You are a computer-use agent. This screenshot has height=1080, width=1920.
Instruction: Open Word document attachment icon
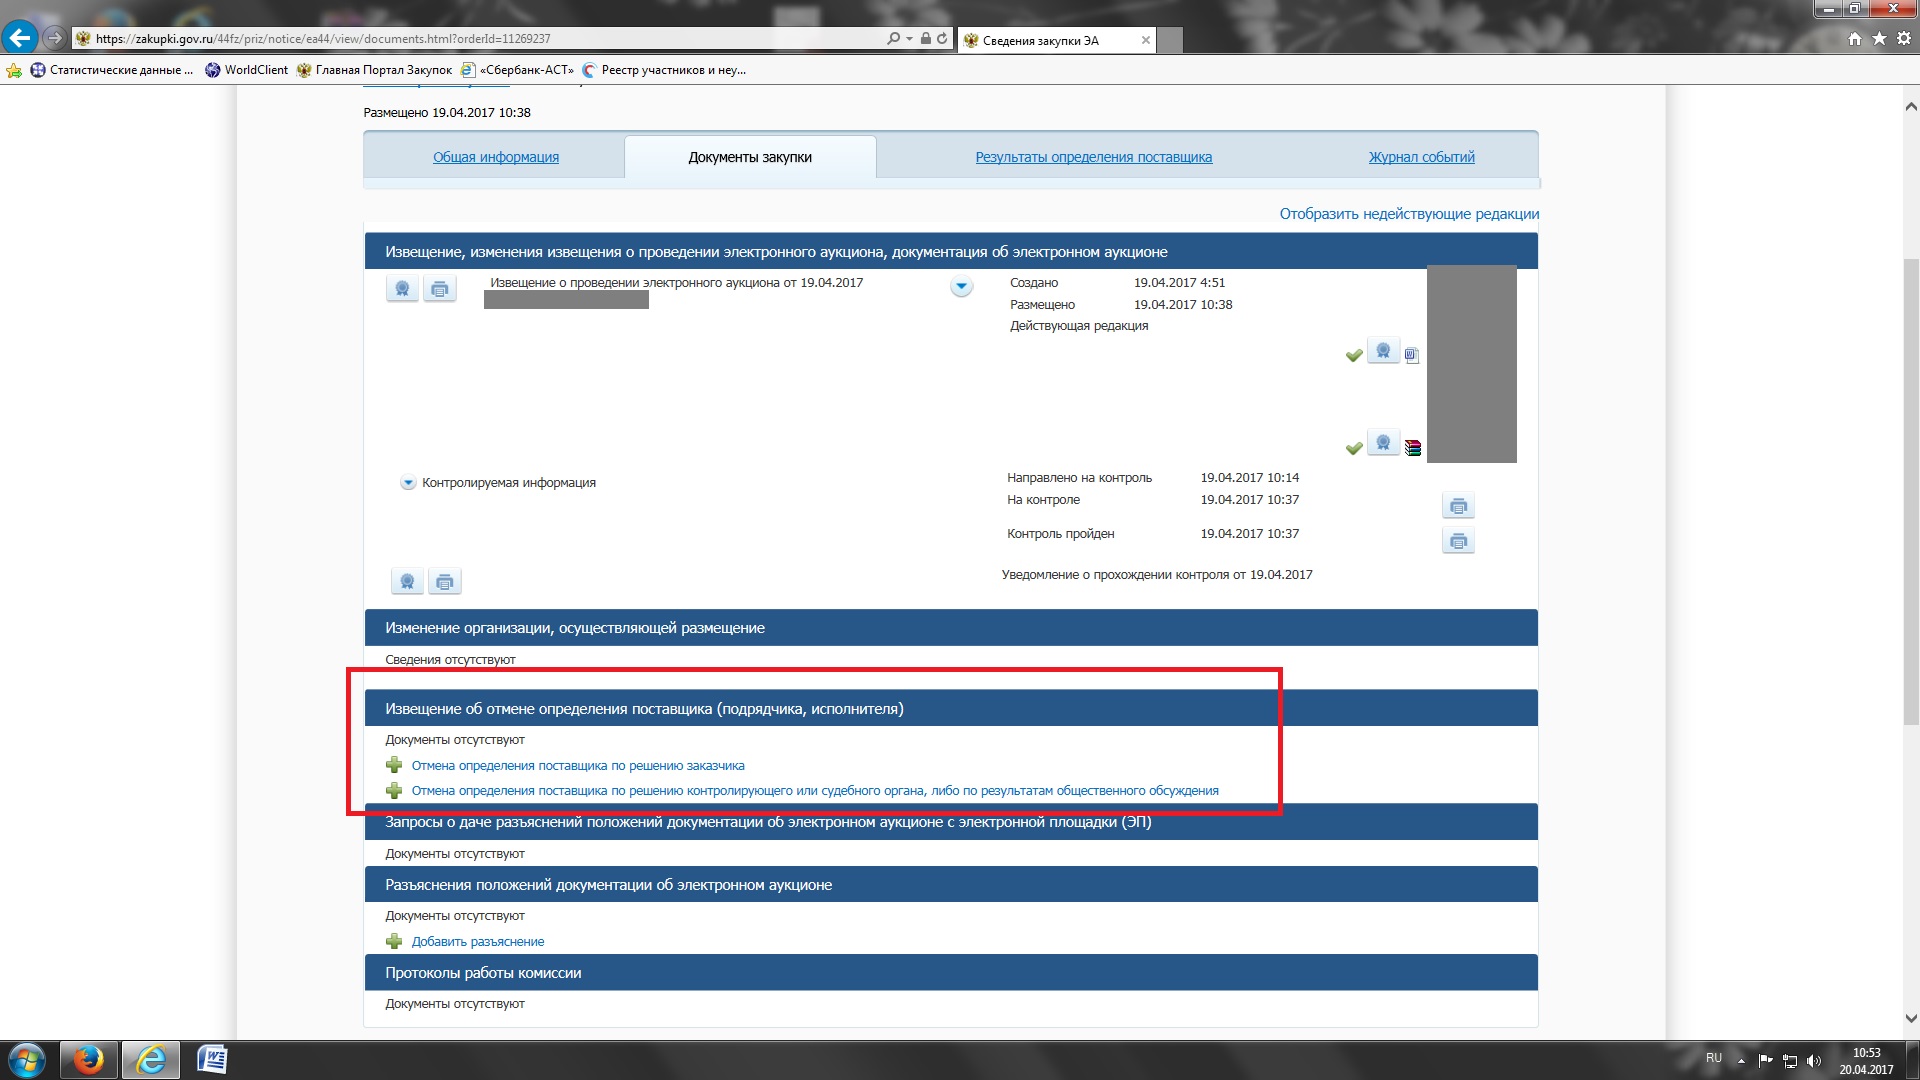[1411, 355]
